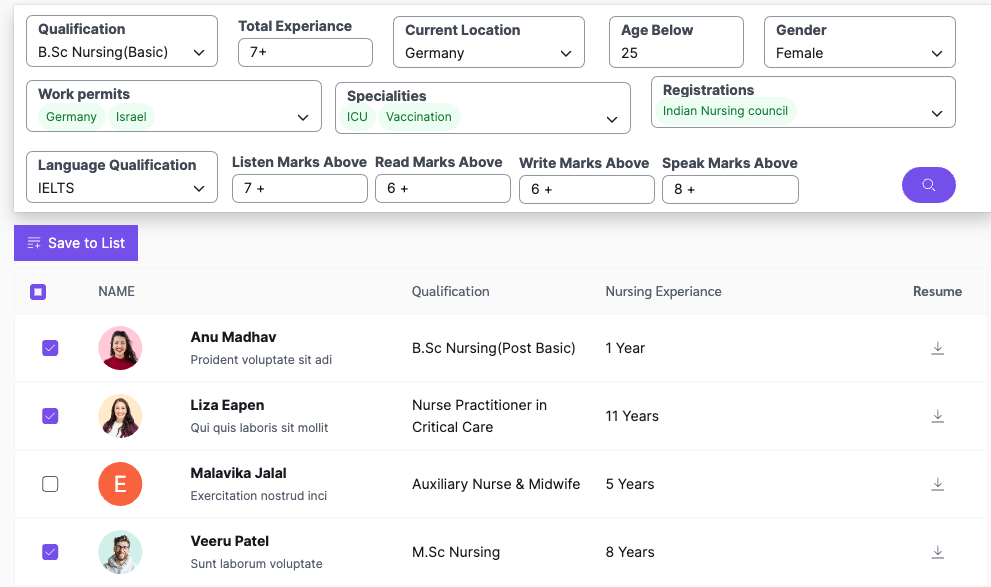991x587 pixels.
Task: Click the Nursing Experiance column header
Action: tap(663, 291)
